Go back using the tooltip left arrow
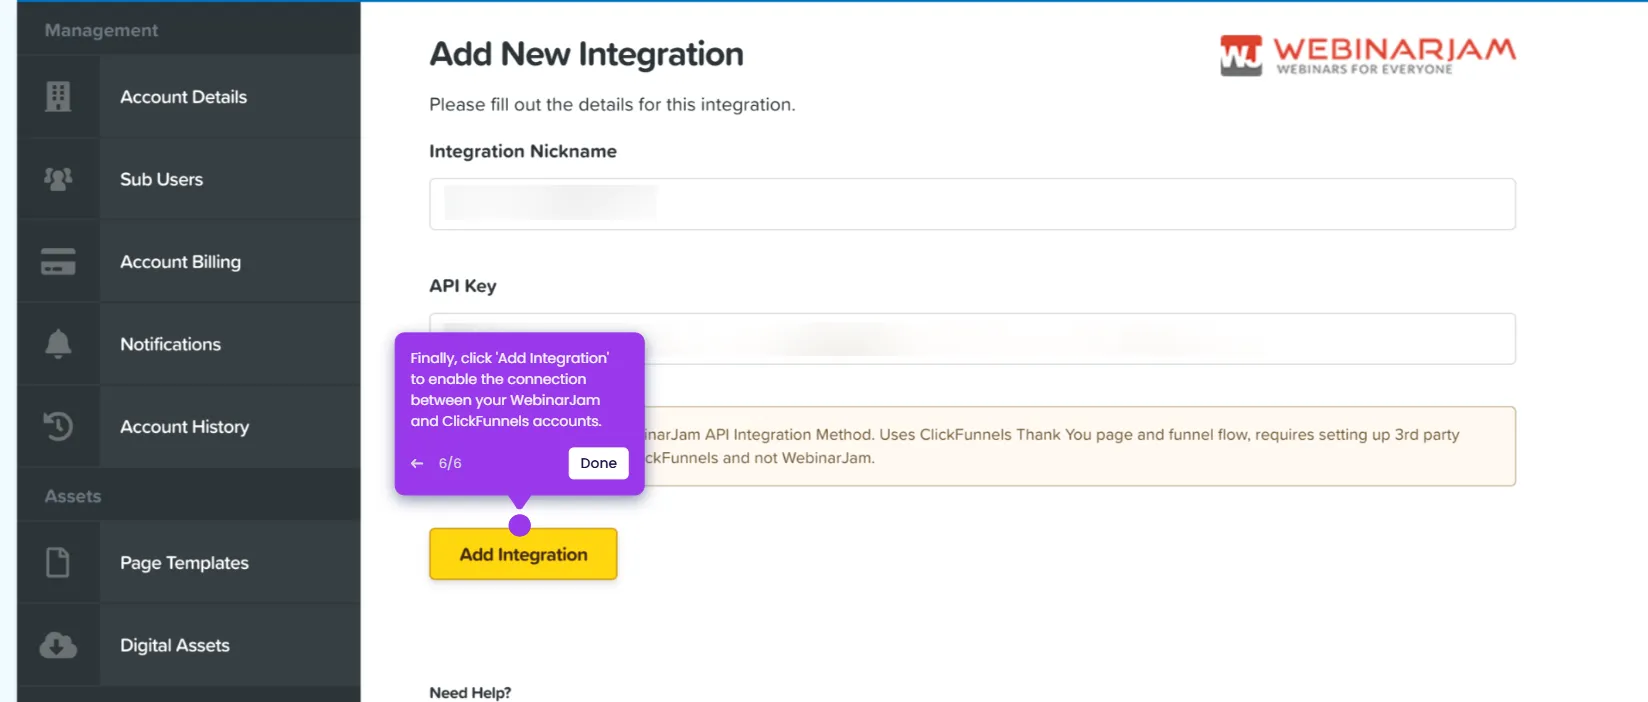This screenshot has width=1648, height=702. [x=417, y=463]
